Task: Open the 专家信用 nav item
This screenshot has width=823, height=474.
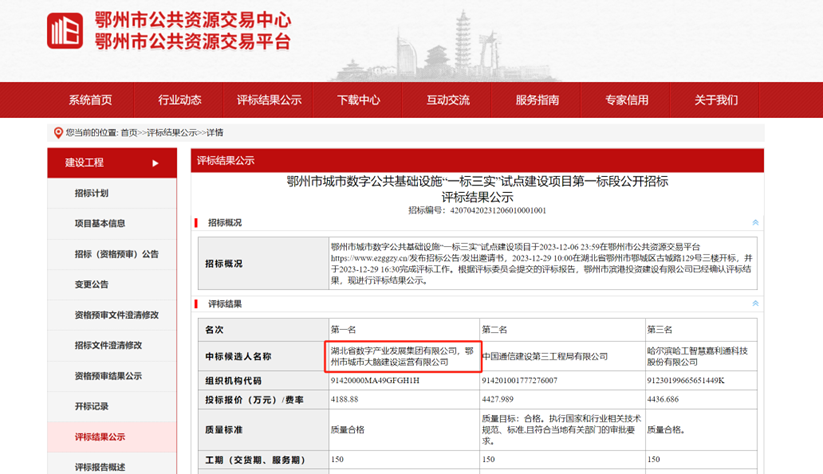Action: pyautogui.click(x=627, y=100)
